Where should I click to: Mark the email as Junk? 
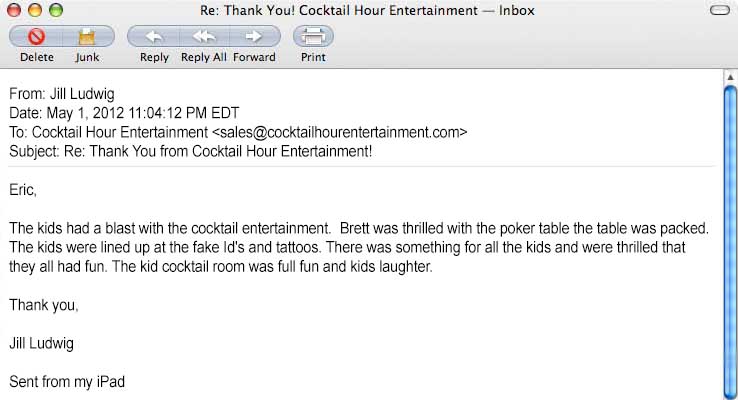pyautogui.click(x=87, y=37)
